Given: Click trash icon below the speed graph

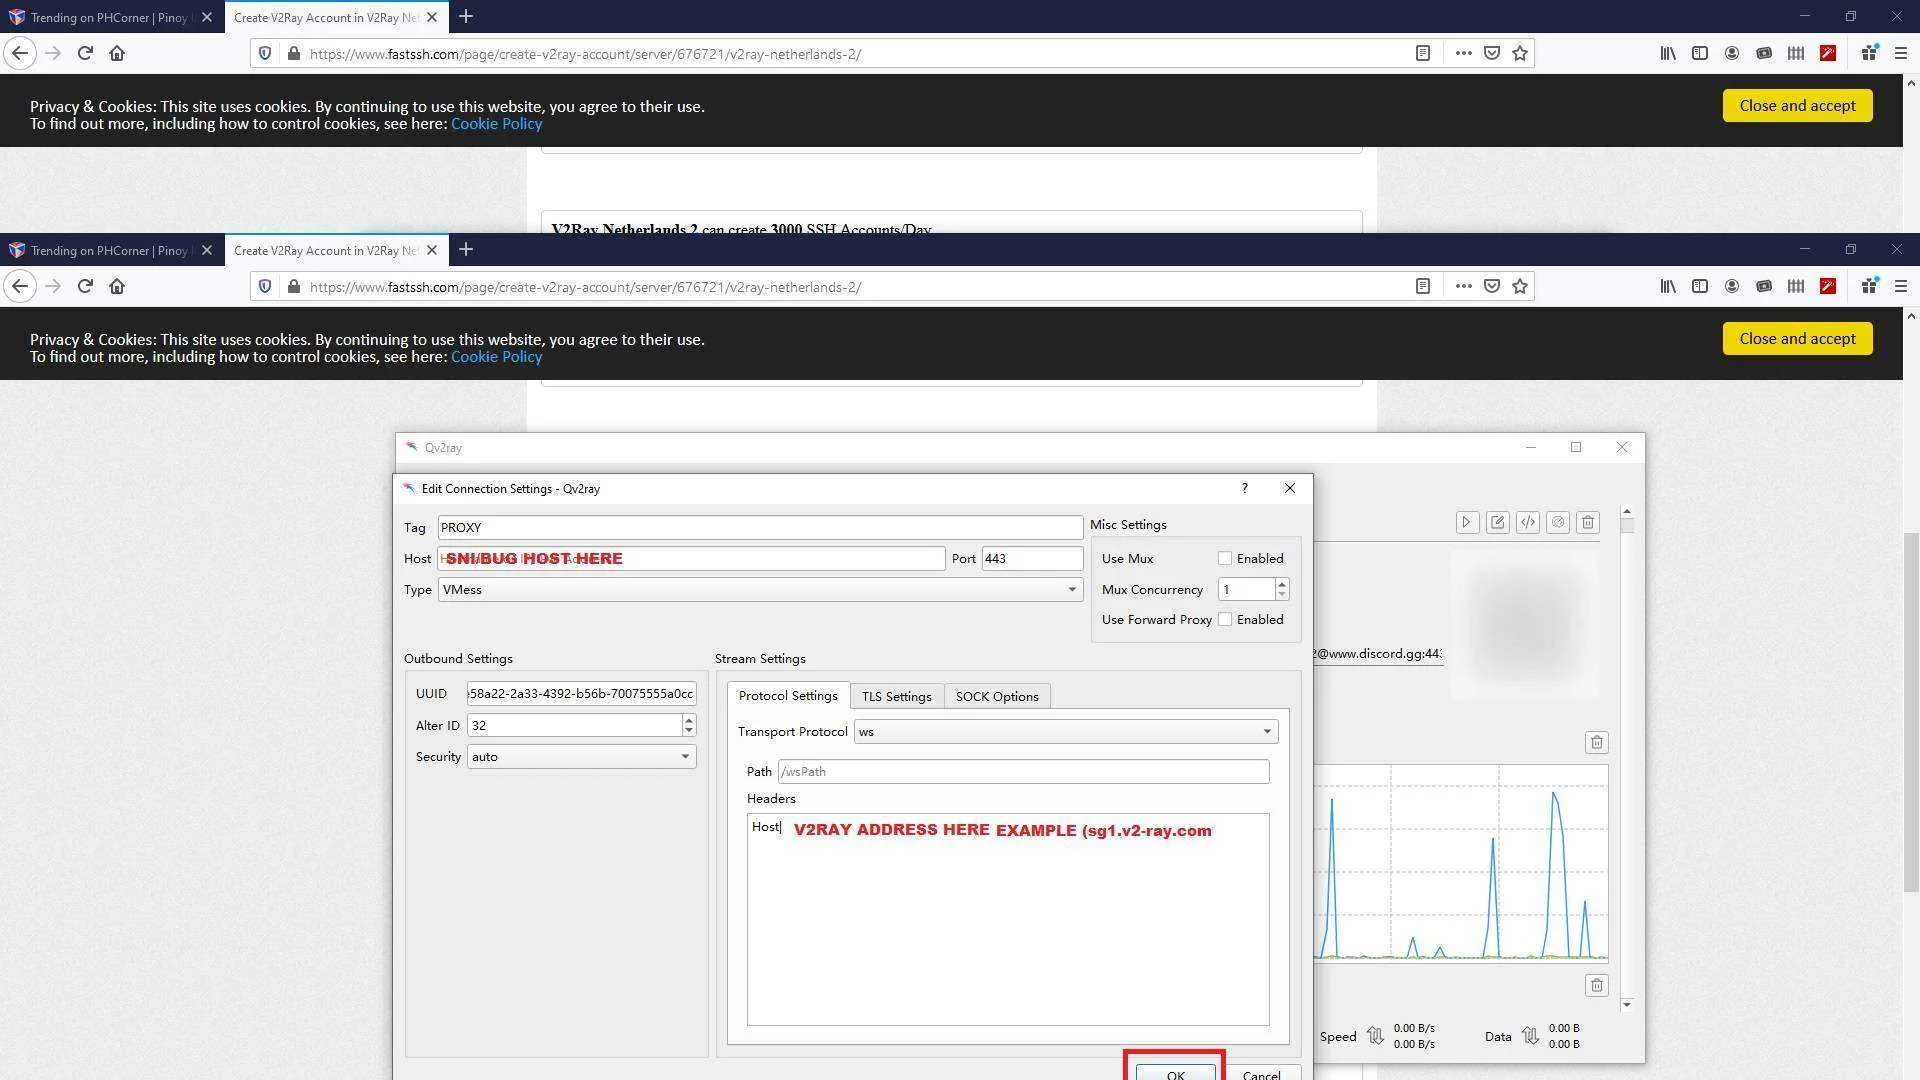Looking at the screenshot, I should [x=1597, y=985].
